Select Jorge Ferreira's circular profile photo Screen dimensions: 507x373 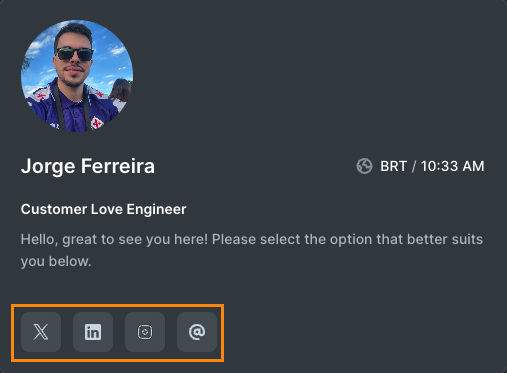pos(77,76)
